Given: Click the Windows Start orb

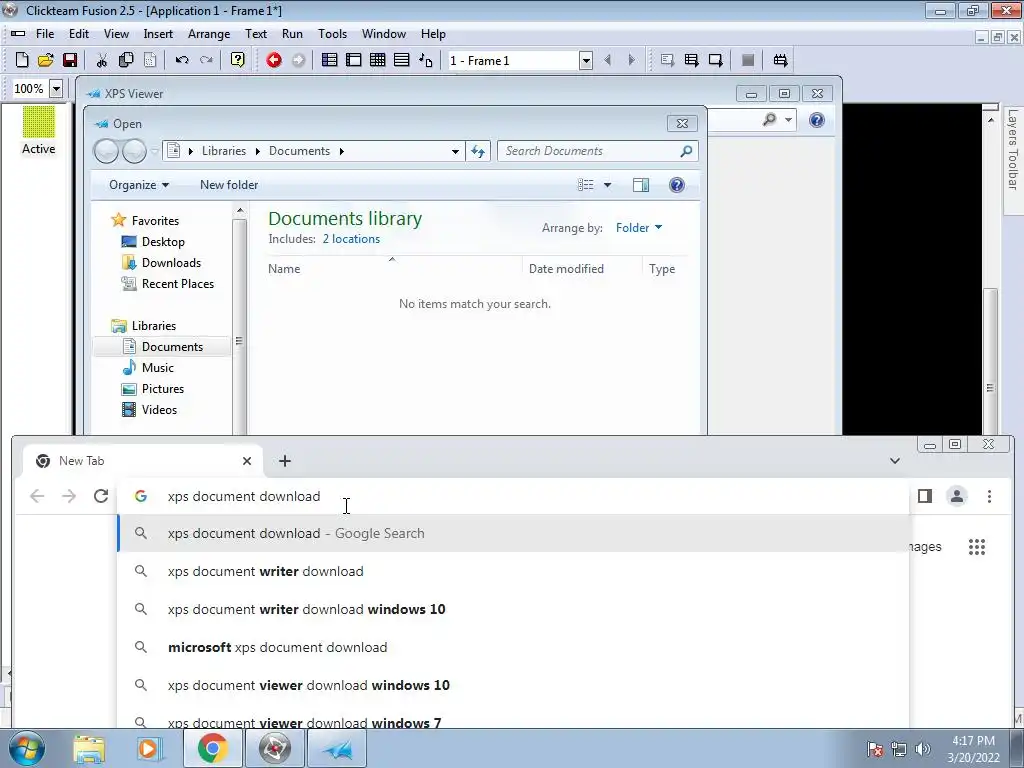Looking at the screenshot, I should [27, 748].
